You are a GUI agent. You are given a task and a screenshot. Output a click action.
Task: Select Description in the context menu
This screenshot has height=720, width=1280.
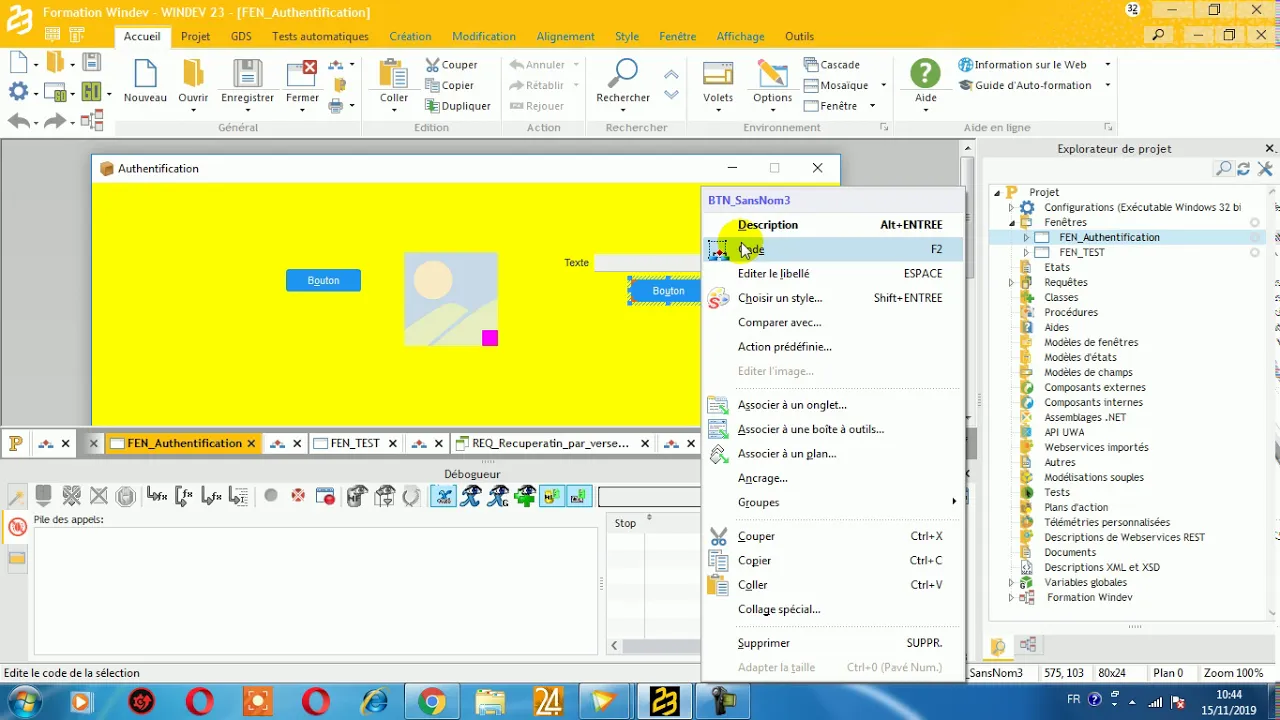click(x=832, y=225)
